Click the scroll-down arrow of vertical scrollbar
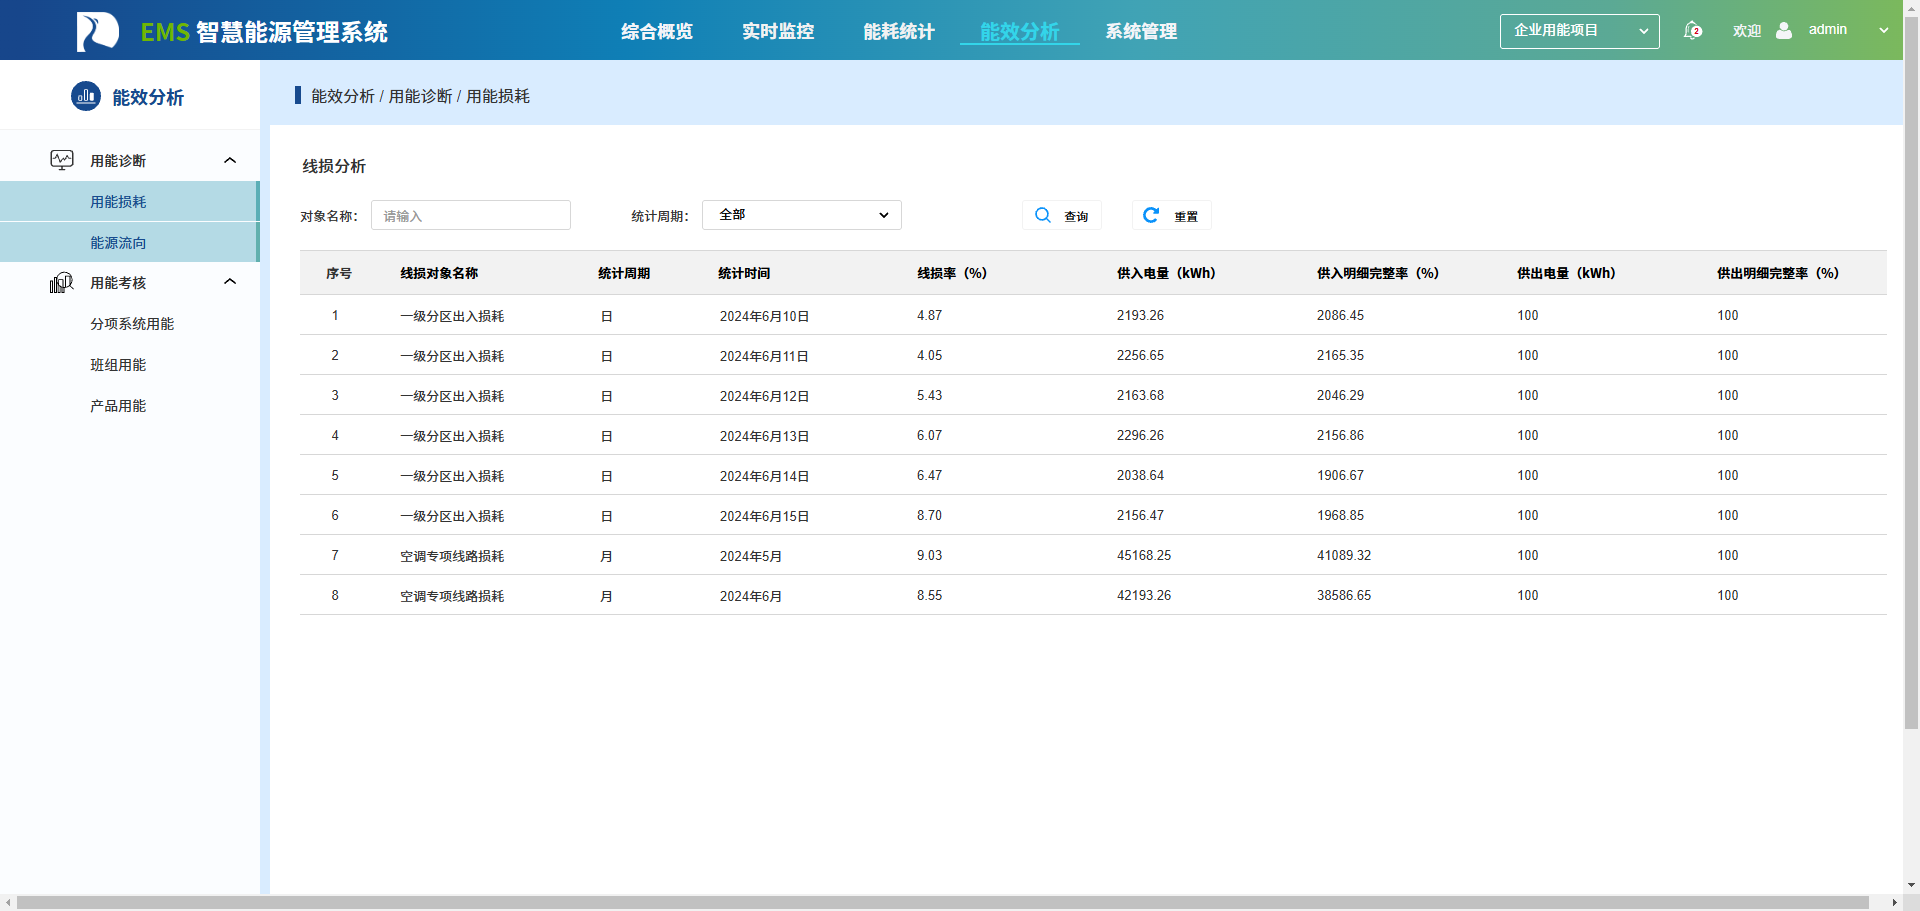1920x911 pixels. click(x=1911, y=886)
